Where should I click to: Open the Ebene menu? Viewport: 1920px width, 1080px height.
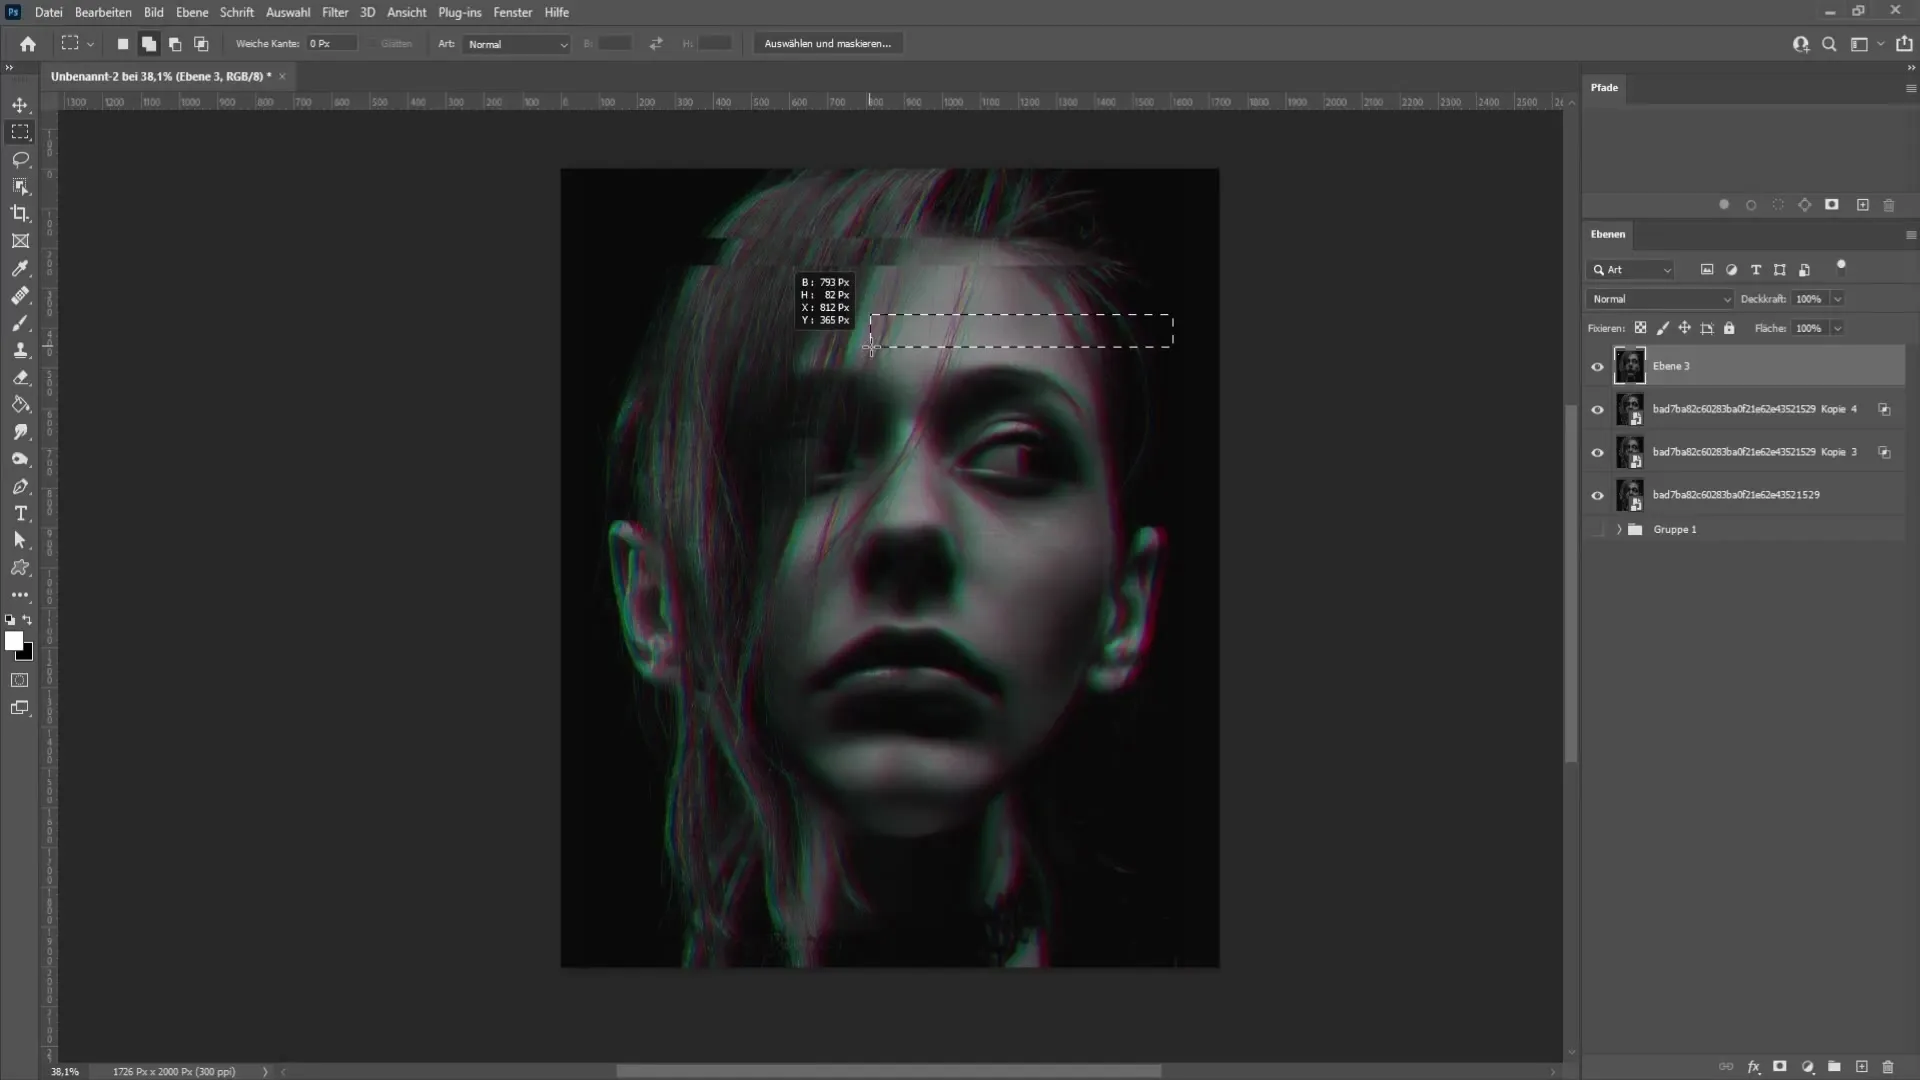point(192,12)
